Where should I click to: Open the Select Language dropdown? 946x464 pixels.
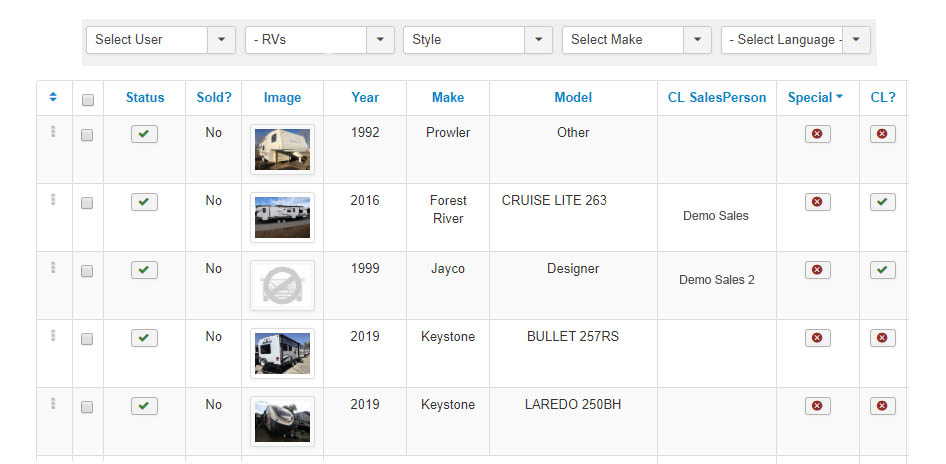pos(796,40)
